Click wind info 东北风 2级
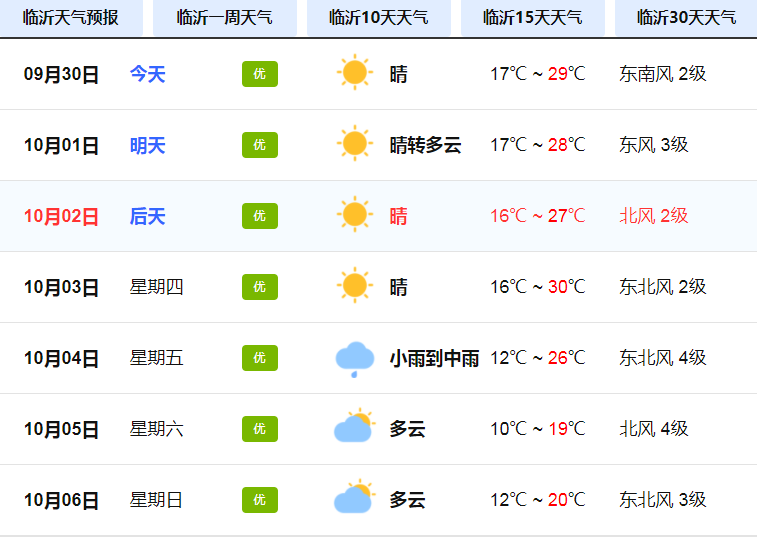 [663, 287]
